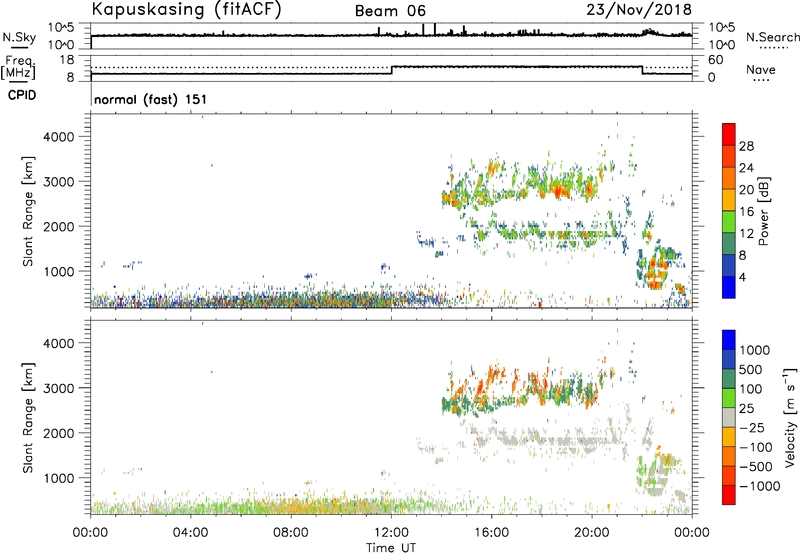
Task: Click the "1000" label on velocity colorbar
Action: [755, 350]
